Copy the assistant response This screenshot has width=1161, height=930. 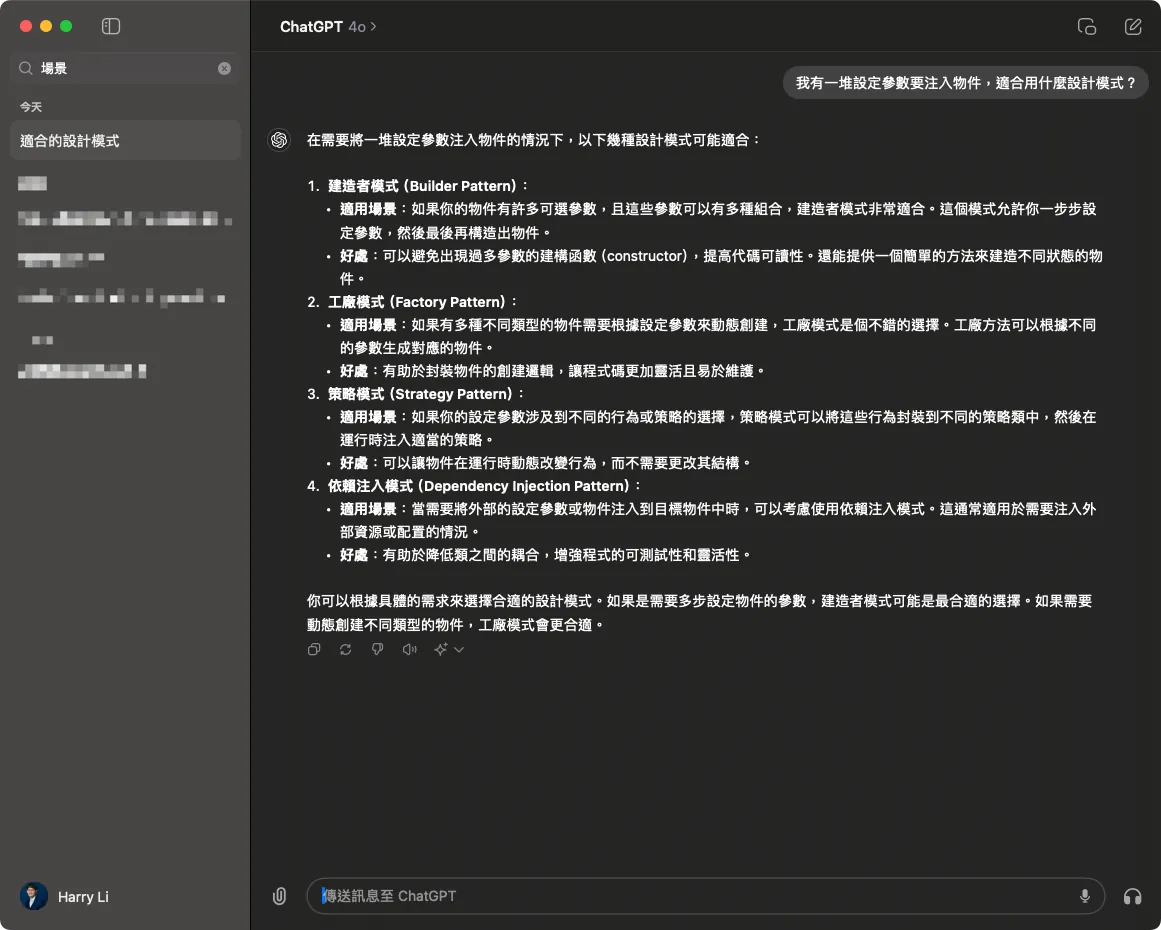click(x=314, y=650)
